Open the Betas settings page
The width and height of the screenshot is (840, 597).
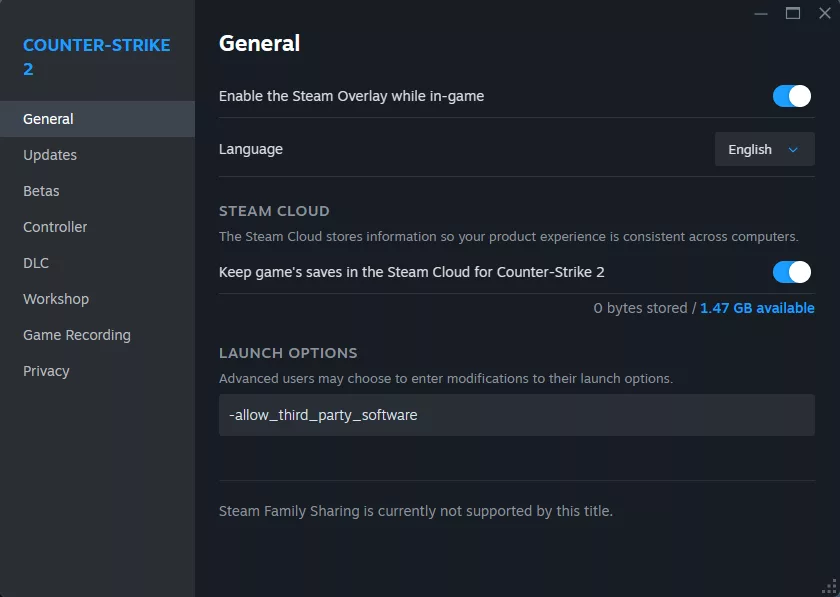pos(41,191)
